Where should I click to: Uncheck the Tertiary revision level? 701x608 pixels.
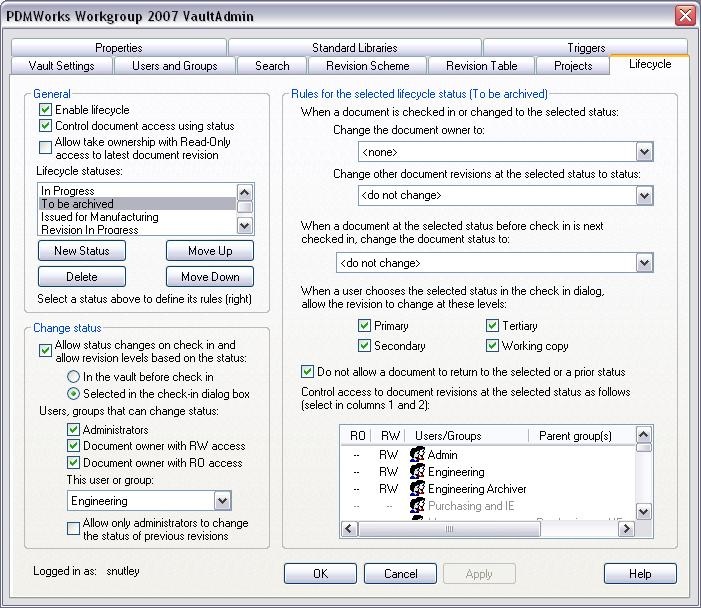tap(492, 325)
